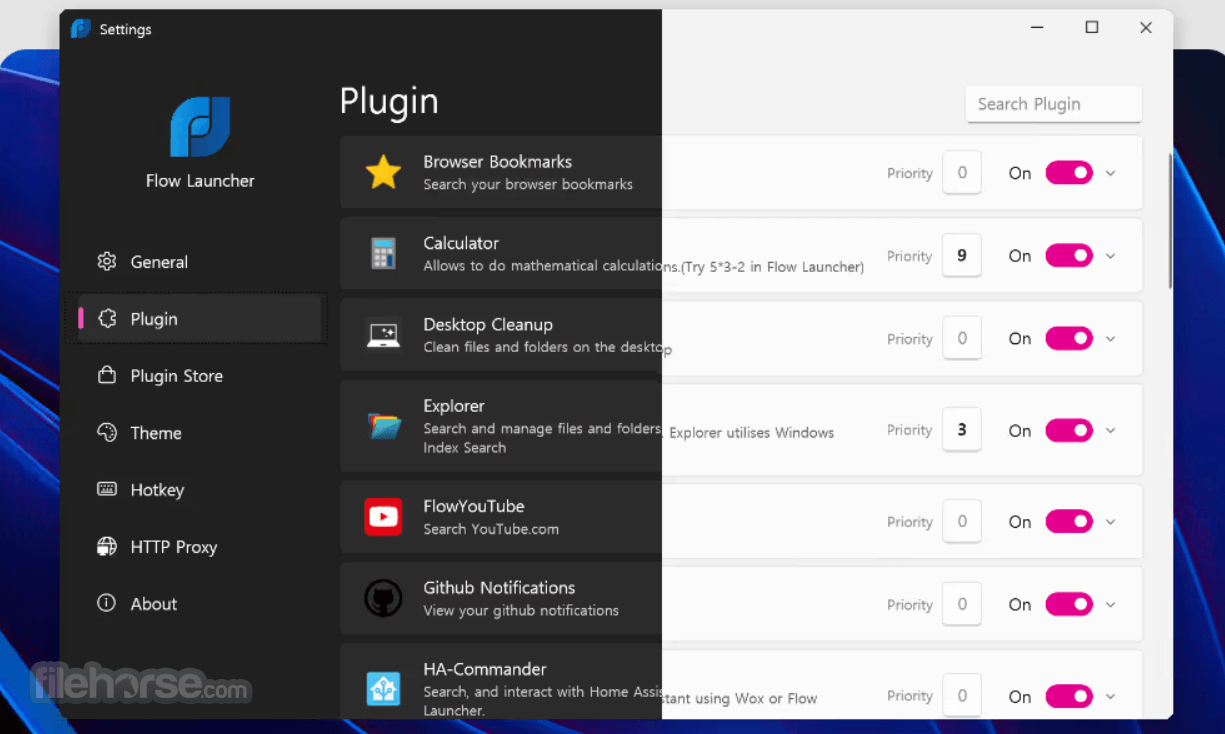Screen dimensions: 1225x734
Task: Expand the FlowYouTube plugin options
Action: point(1110,522)
